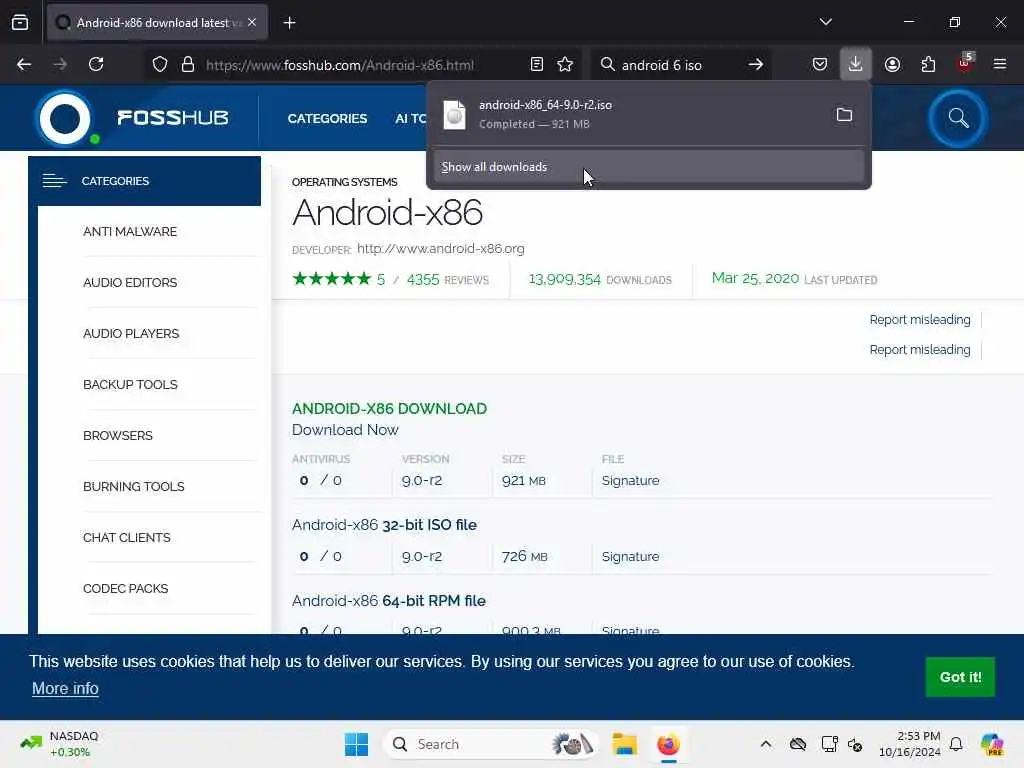Open the Pocket save icon
Screen dimensions: 1024x768
[x=820, y=64]
